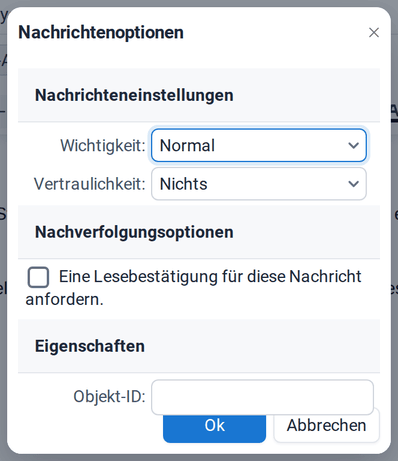Image resolution: width=398 pixels, height=461 pixels.
Task: Confirm with the Ok button
Action: pyautogui.click(x=214, y=428)
